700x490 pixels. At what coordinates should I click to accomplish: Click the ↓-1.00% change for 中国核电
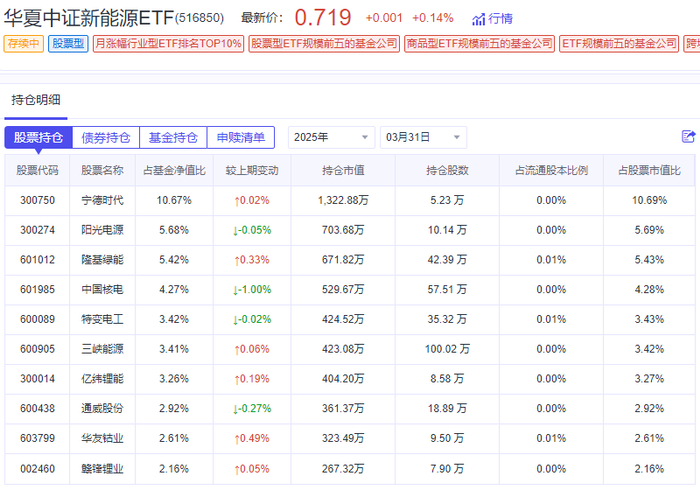pos(252,290)
